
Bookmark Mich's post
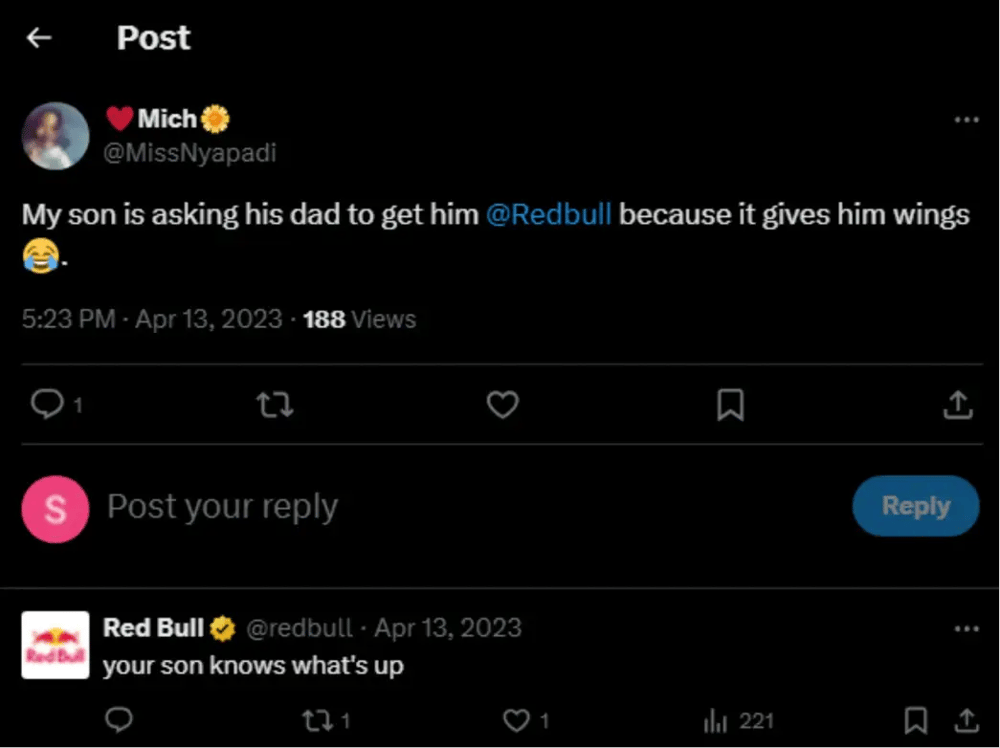731,404
